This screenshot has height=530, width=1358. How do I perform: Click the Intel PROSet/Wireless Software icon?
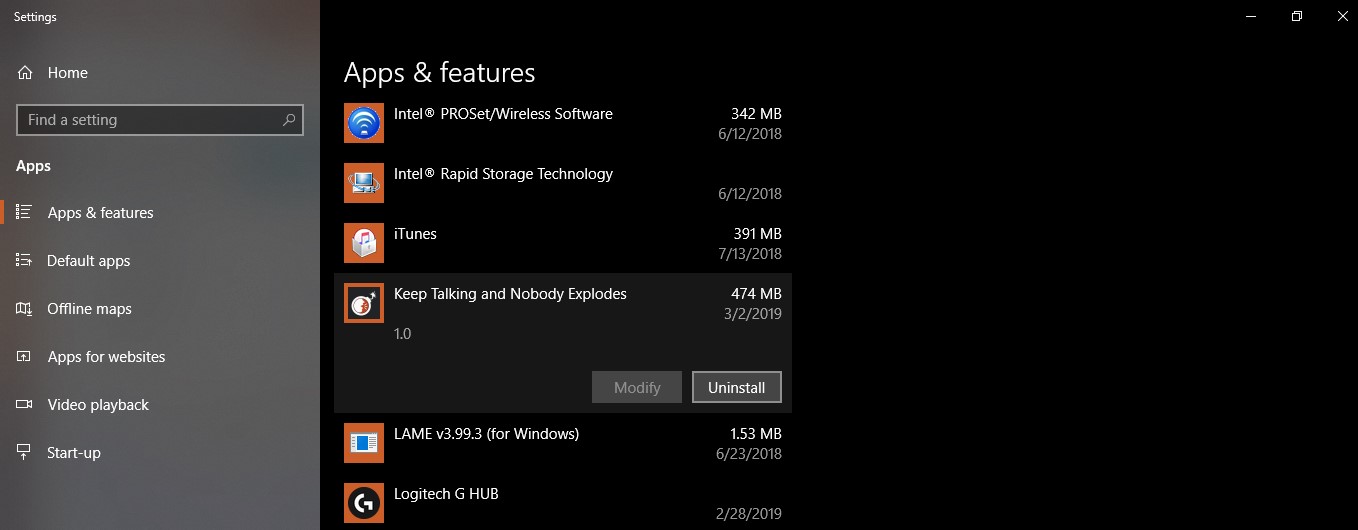(x=364, y=123)
